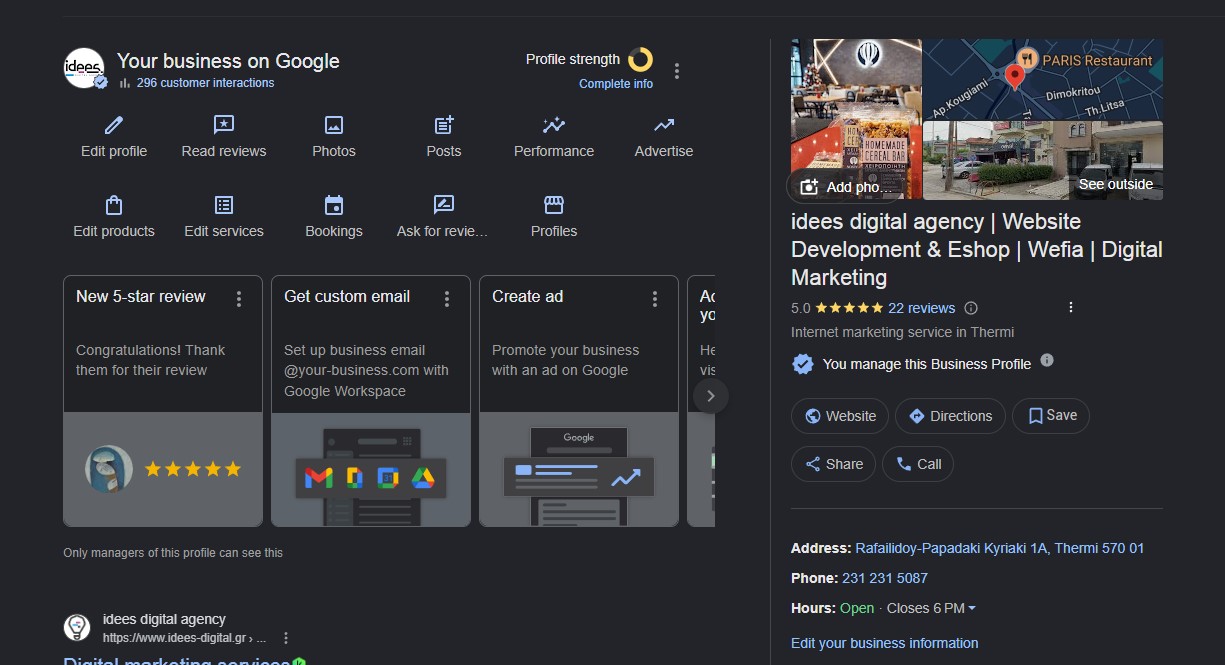Open the Posts icon
1225x665 pixels.
point(444,125)
